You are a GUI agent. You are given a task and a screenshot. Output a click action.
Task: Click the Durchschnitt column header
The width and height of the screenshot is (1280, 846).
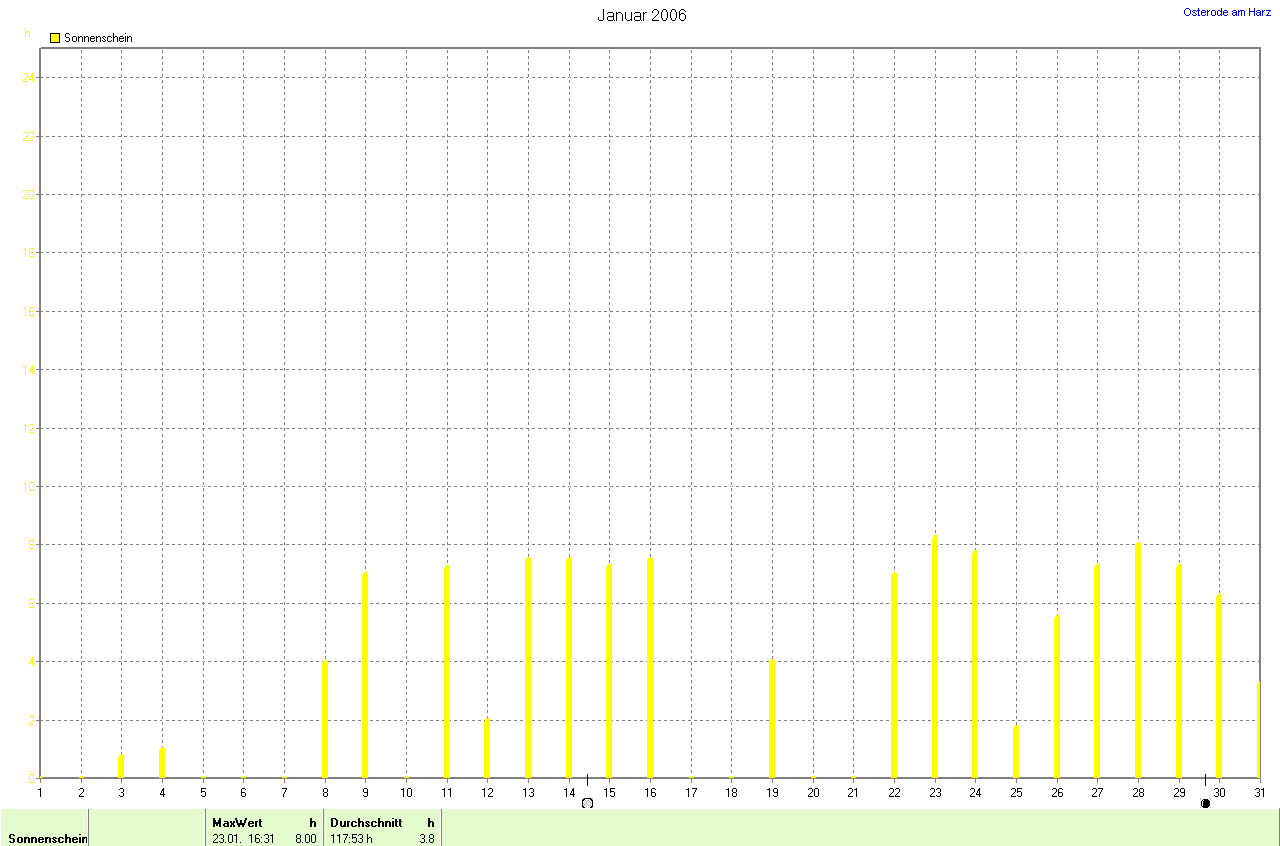366,822
